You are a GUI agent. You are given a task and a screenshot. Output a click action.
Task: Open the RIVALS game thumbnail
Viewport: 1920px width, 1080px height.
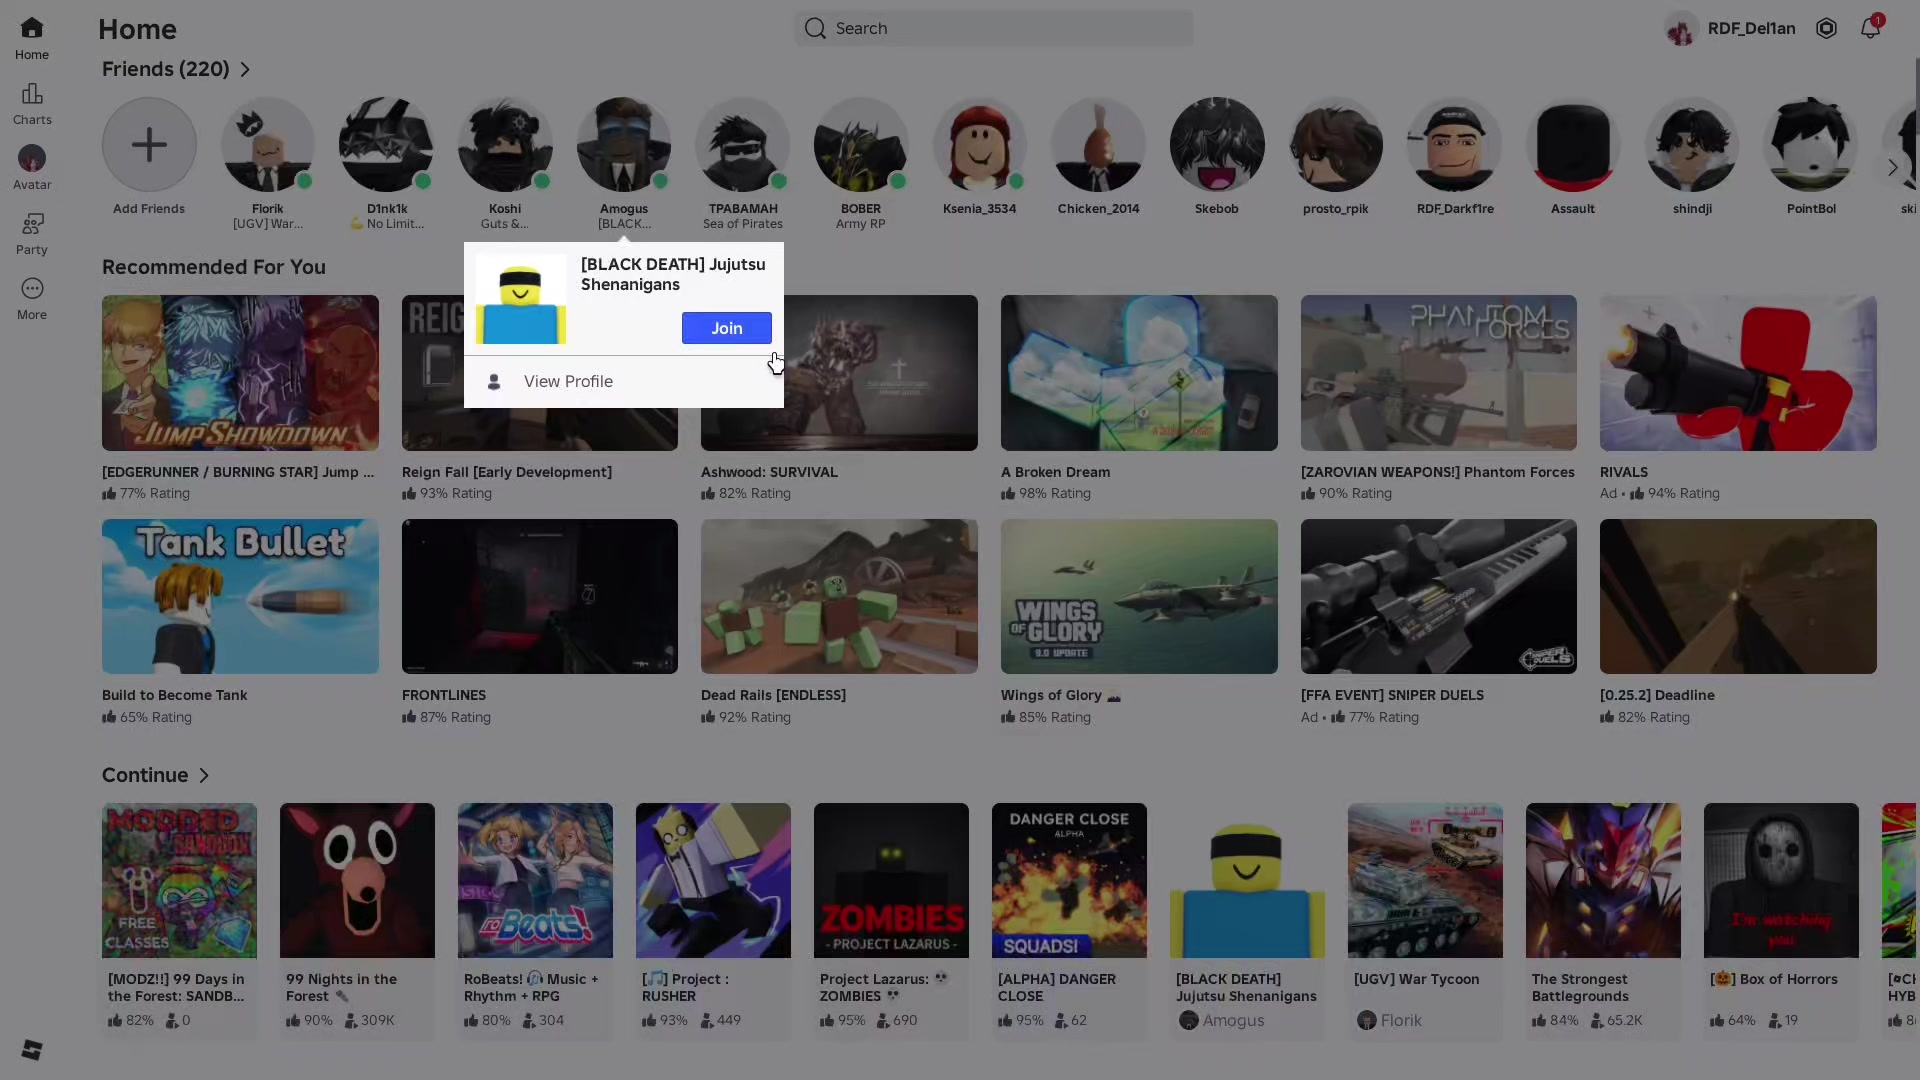[1738, 372]
